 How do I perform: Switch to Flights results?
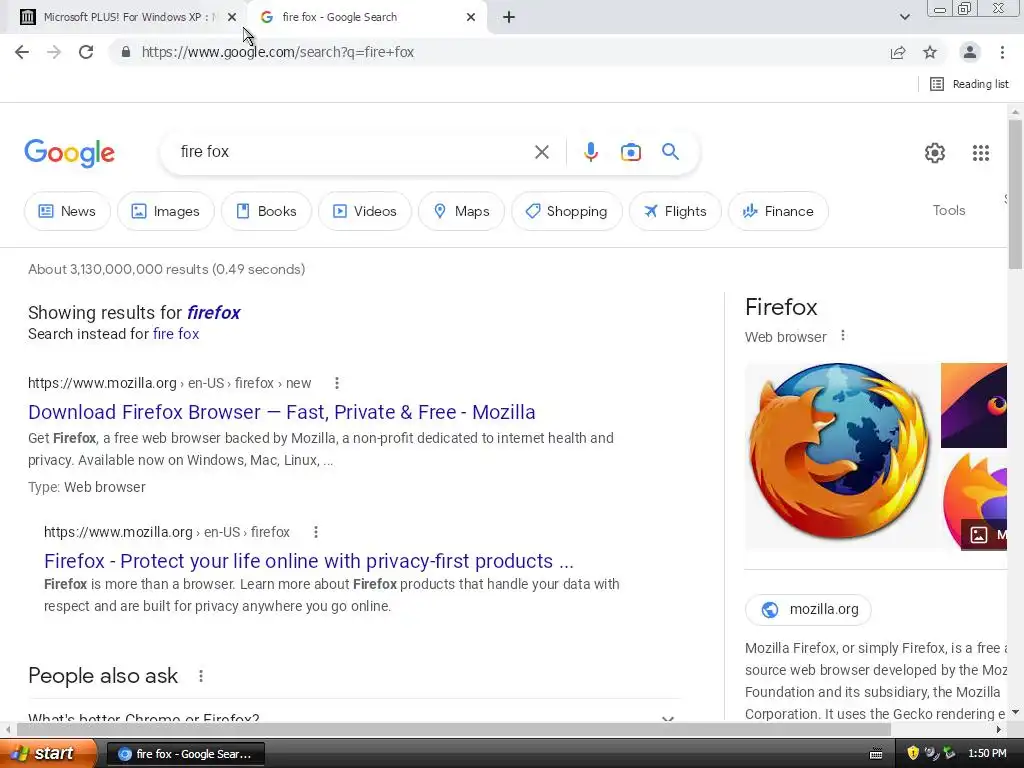[675, 211]
